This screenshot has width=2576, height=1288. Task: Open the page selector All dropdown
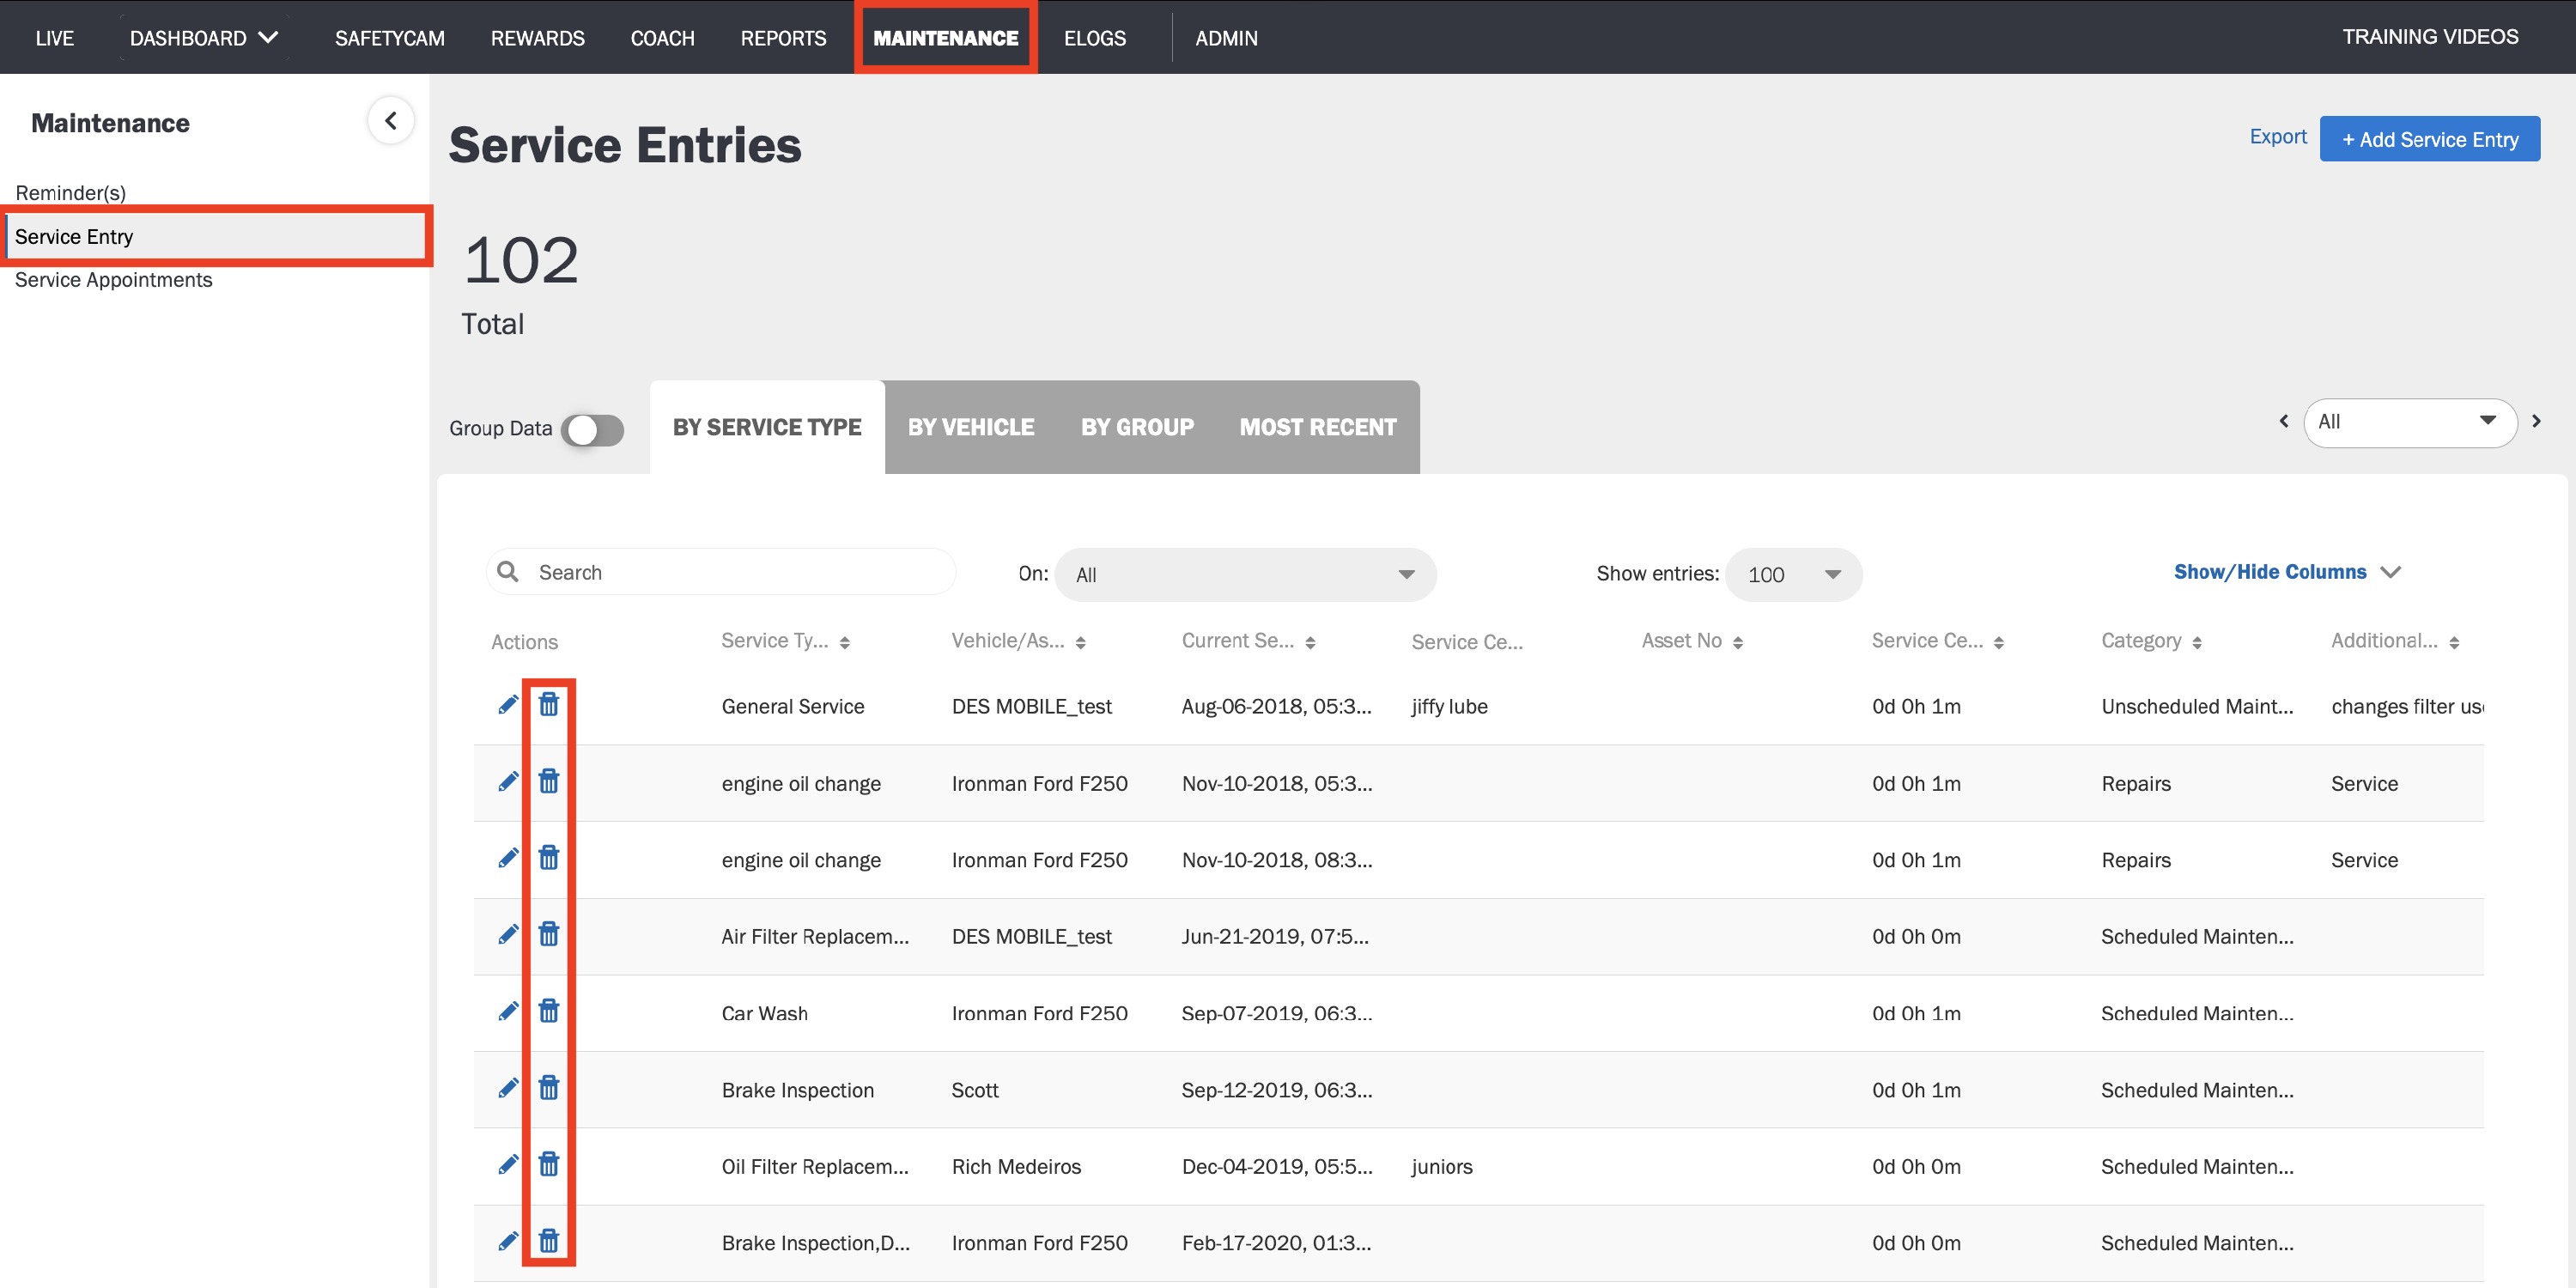(2409, 422)
